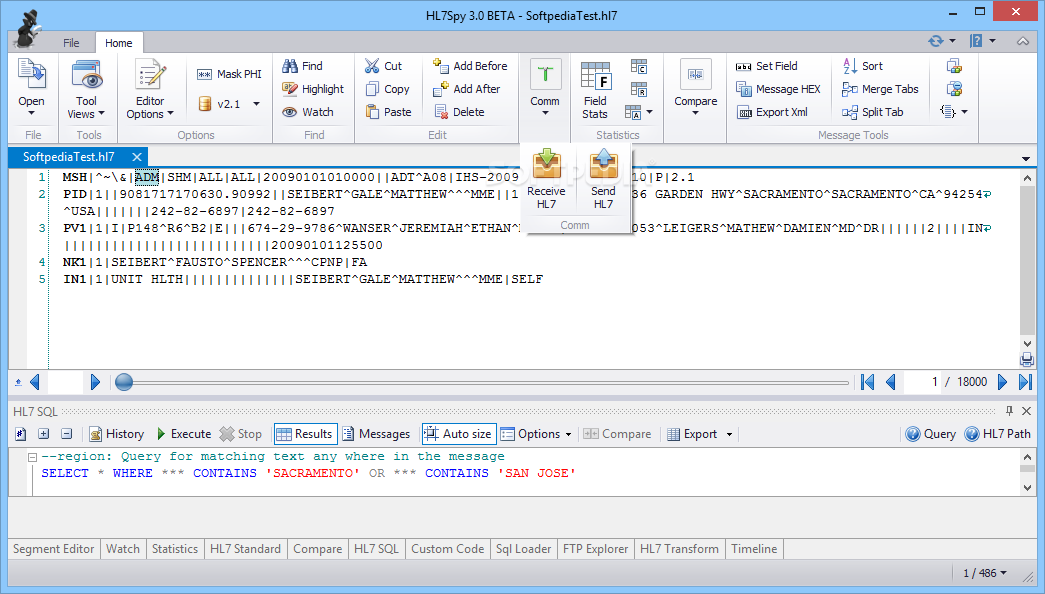Click Receive HL7 in Comm popup
This screenshot has width=1045, height=594.
pyautogui.click(x=546, y=179)
